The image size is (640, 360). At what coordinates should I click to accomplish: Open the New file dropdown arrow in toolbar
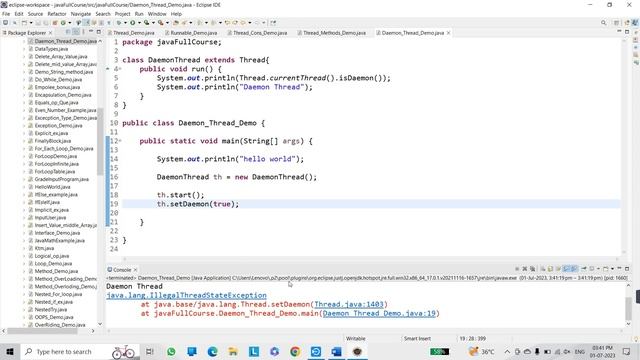pyautogui.click(x=31, y=23)
